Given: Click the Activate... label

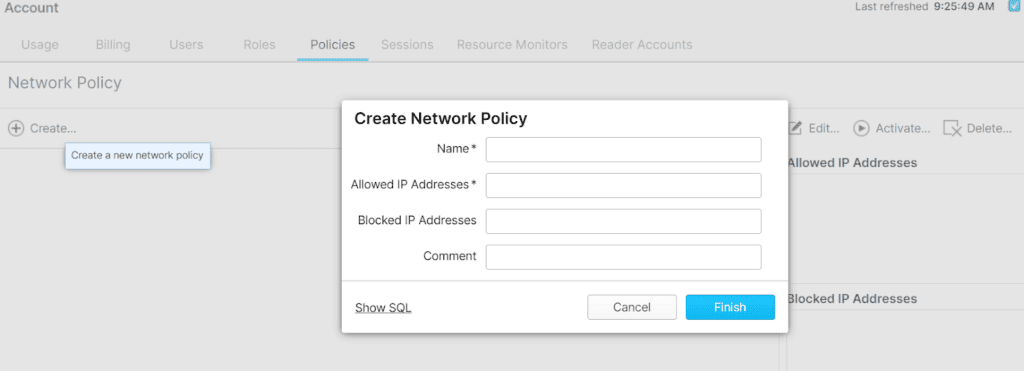Looking at the screenshot, I should (x=903, y=129).
